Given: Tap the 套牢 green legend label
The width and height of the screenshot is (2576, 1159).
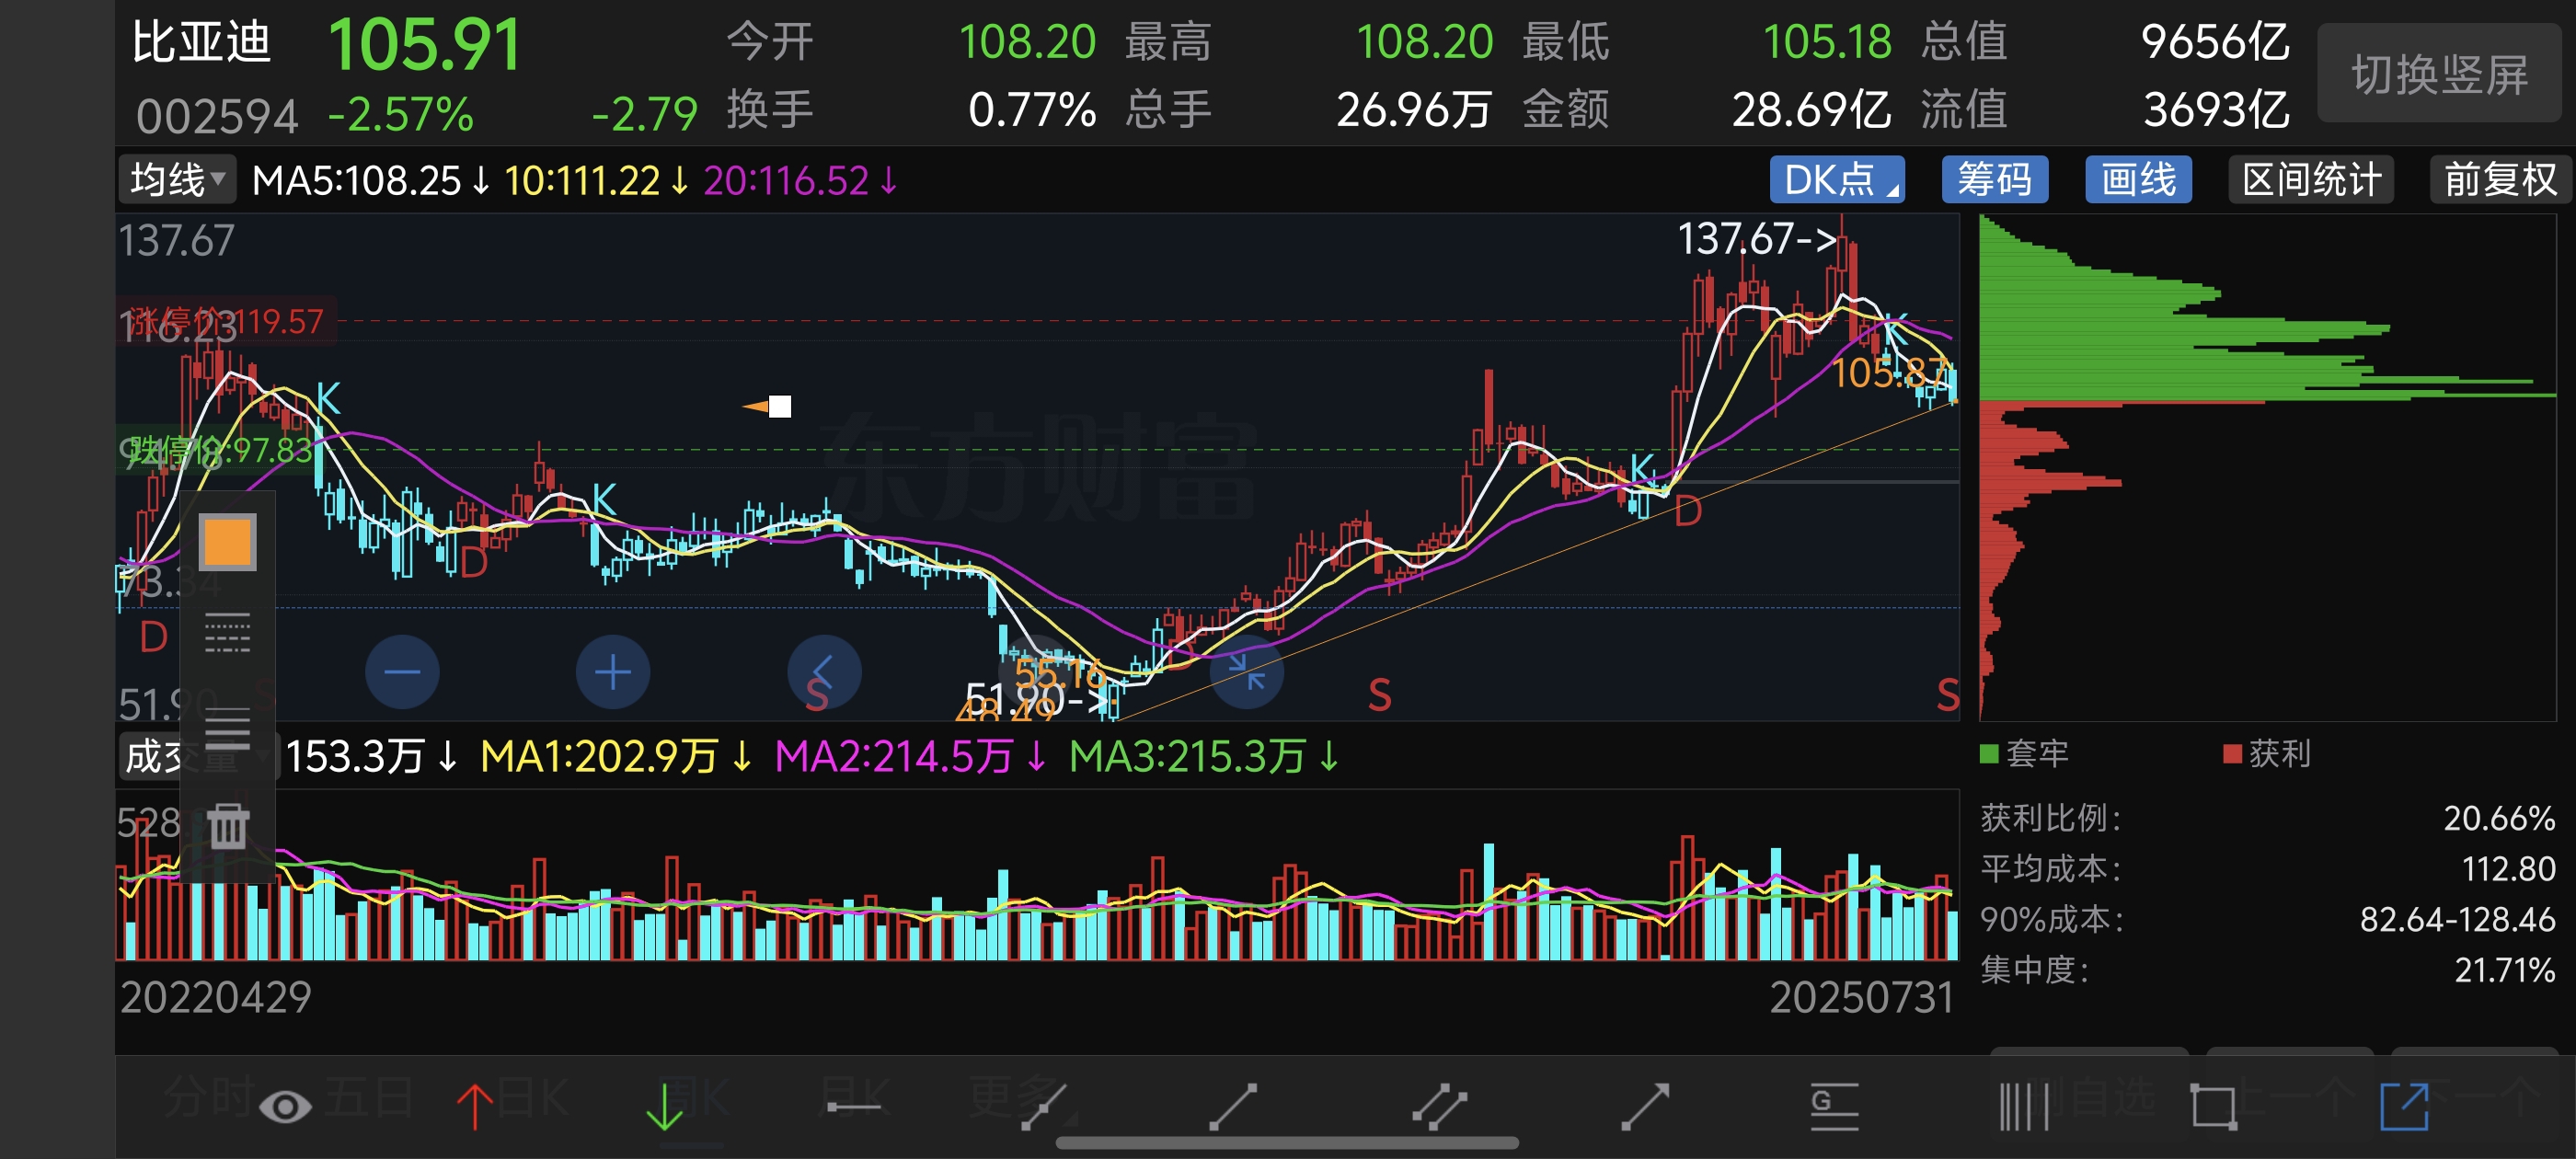Looking at the screenshot, I should click(2025, 753).
